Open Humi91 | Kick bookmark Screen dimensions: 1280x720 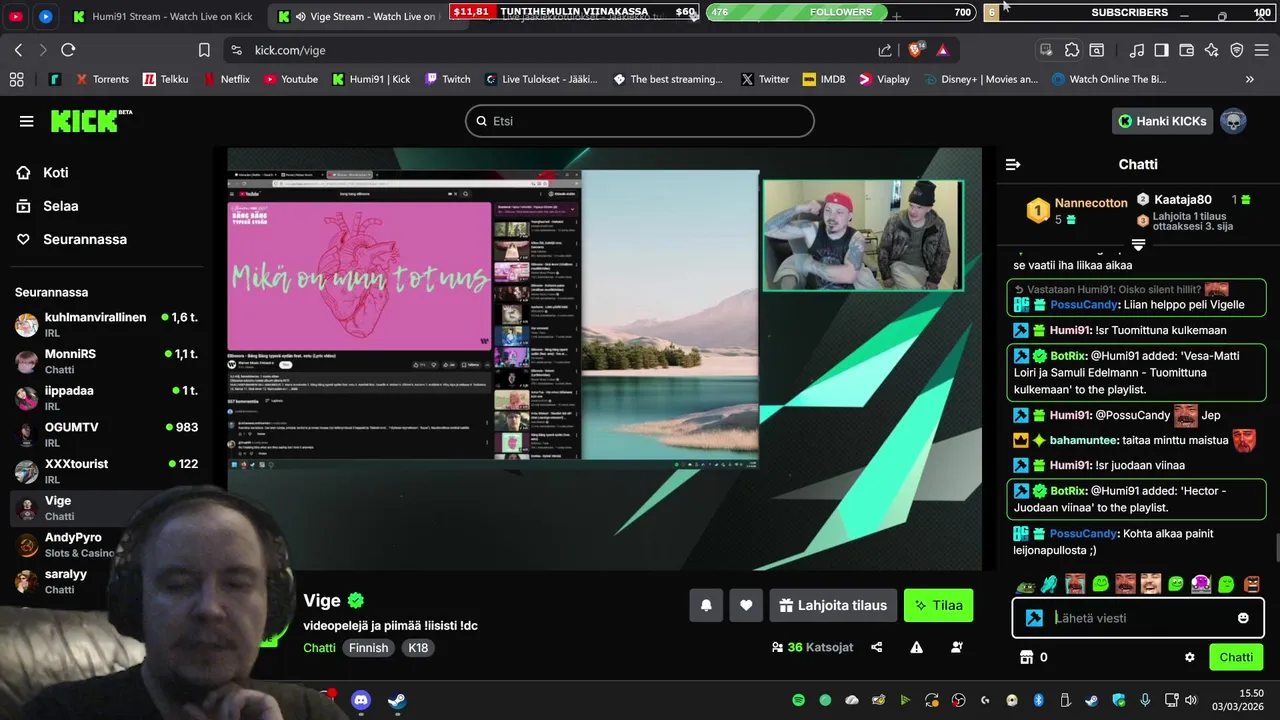371,79
